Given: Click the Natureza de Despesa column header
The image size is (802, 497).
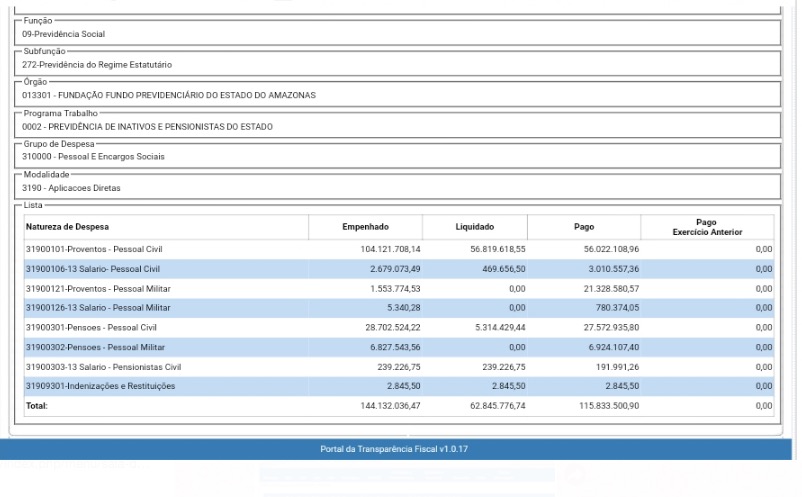Looking at the screenshot, I should click(67, 227).
